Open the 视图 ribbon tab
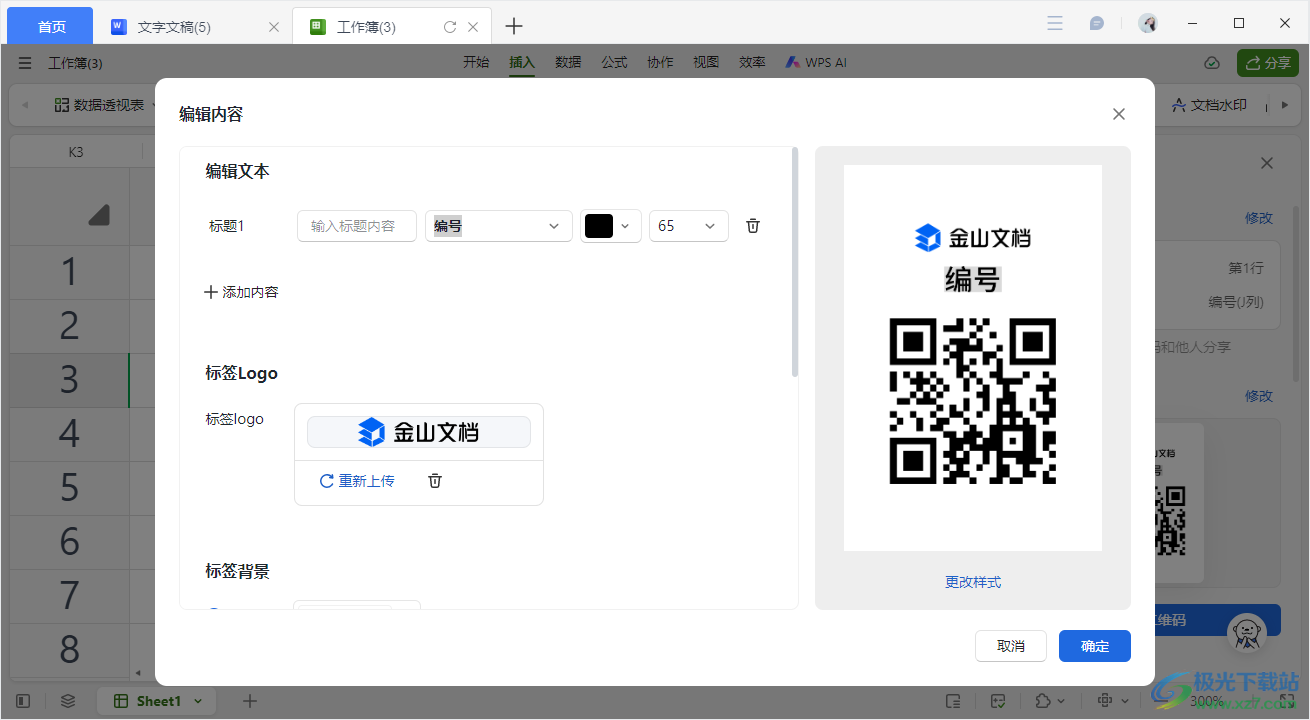Viewport: 1310px width, 720px height. pos(706,62)
